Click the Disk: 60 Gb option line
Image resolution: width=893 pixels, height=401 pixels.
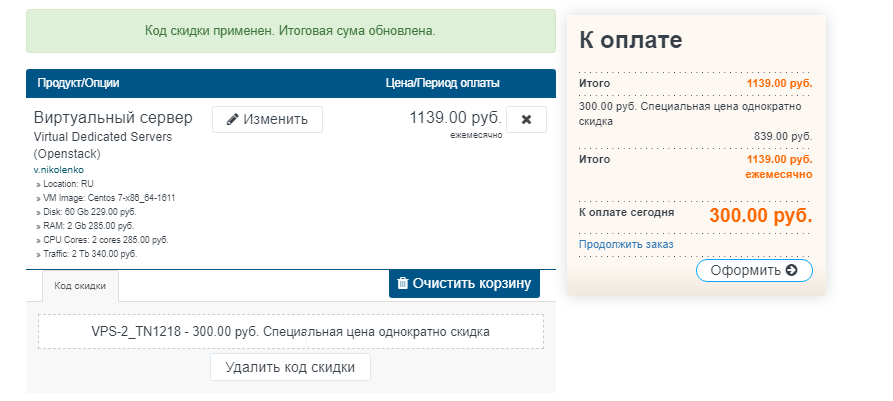pyautogui.click(x=91, y=212)
